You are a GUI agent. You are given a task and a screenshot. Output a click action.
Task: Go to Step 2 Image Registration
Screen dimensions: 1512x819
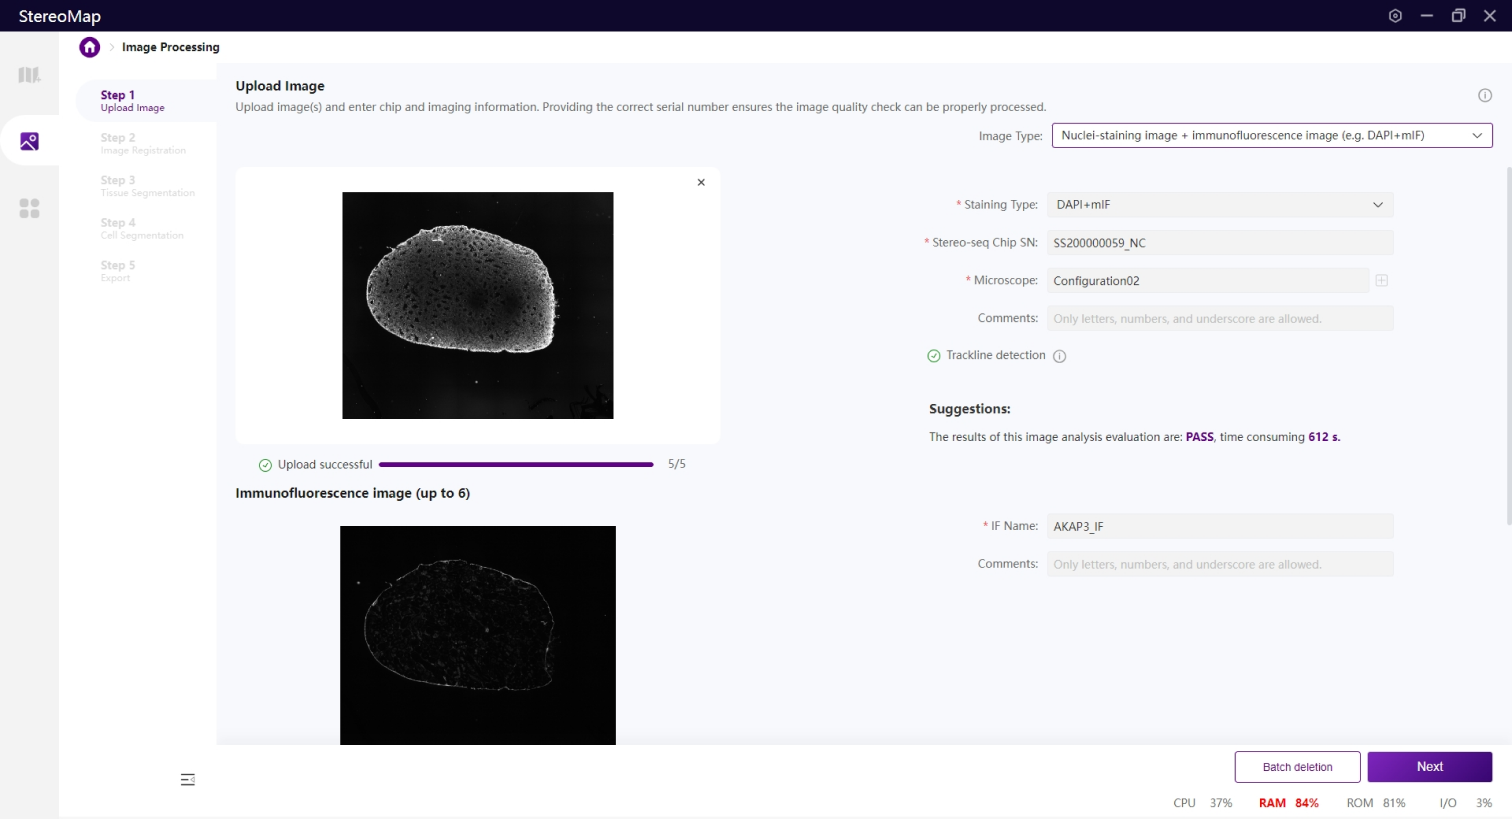click(x=142, y=144)
